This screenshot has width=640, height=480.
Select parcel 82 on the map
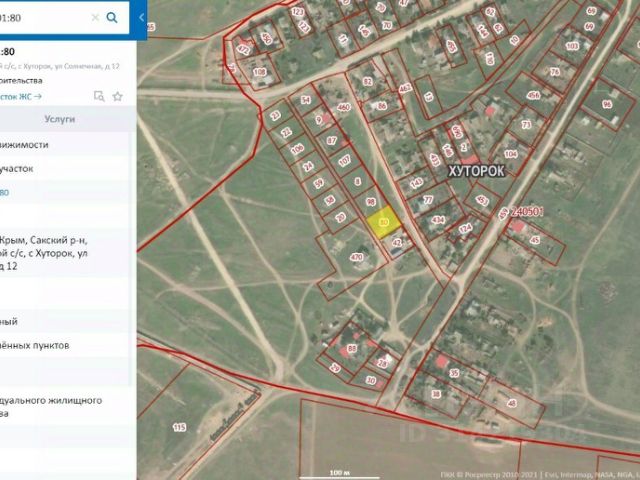(x=368, y=81)
